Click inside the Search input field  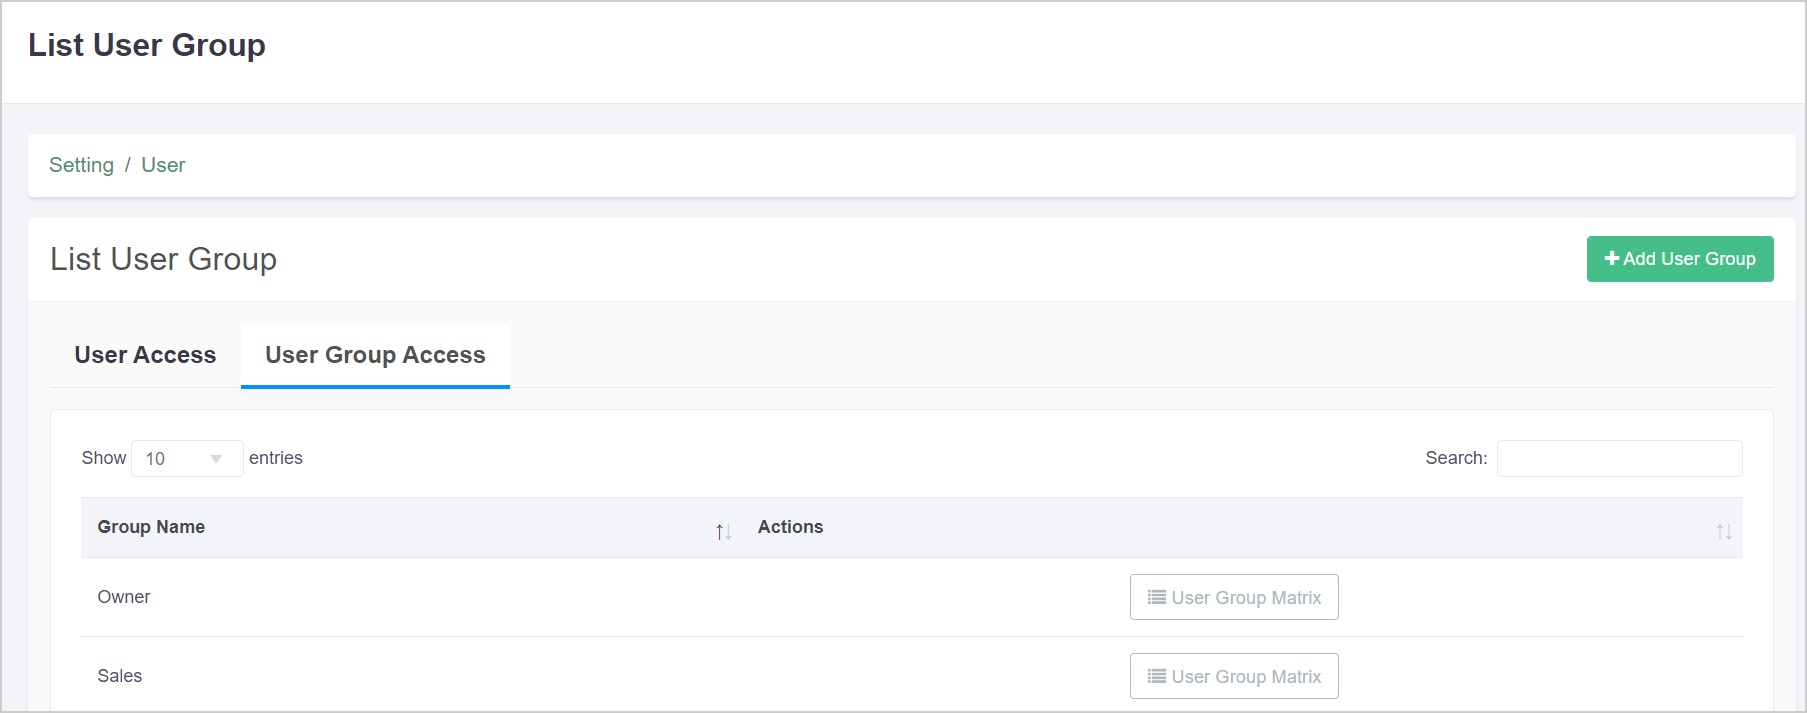1618,458
